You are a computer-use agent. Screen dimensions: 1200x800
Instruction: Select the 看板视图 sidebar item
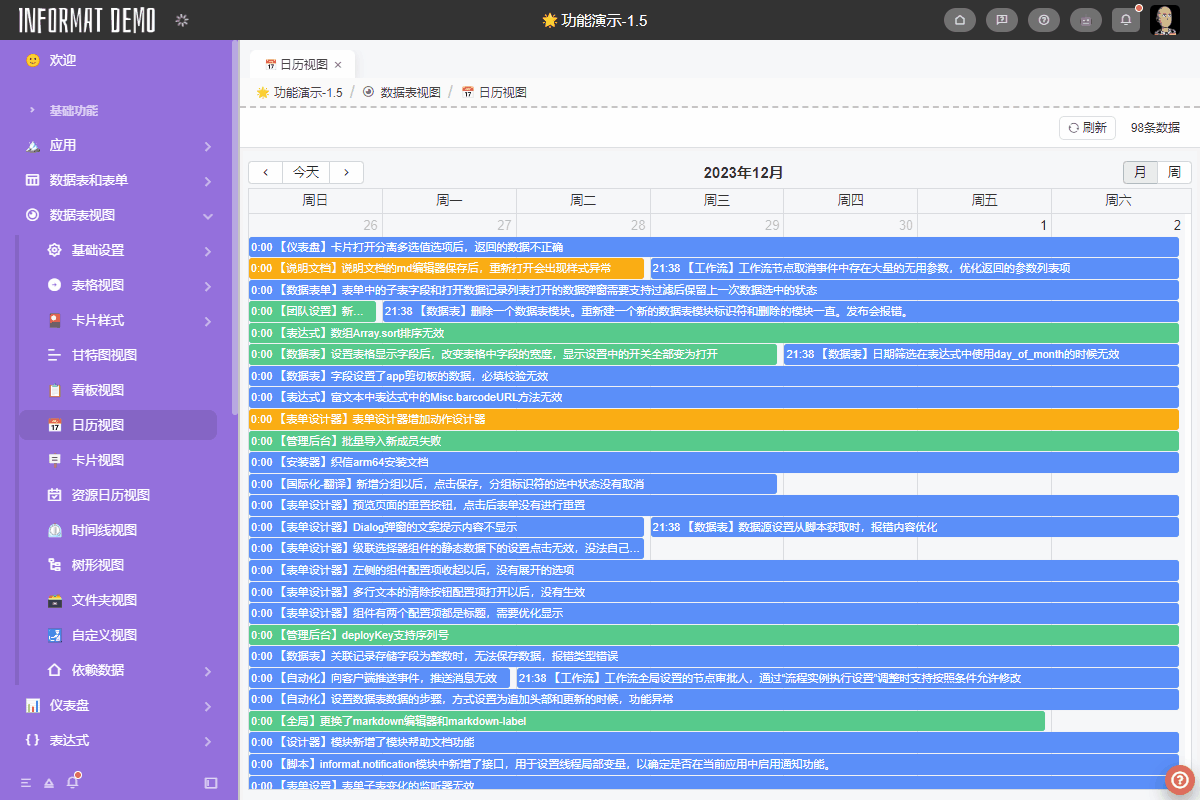click(97, 390)
